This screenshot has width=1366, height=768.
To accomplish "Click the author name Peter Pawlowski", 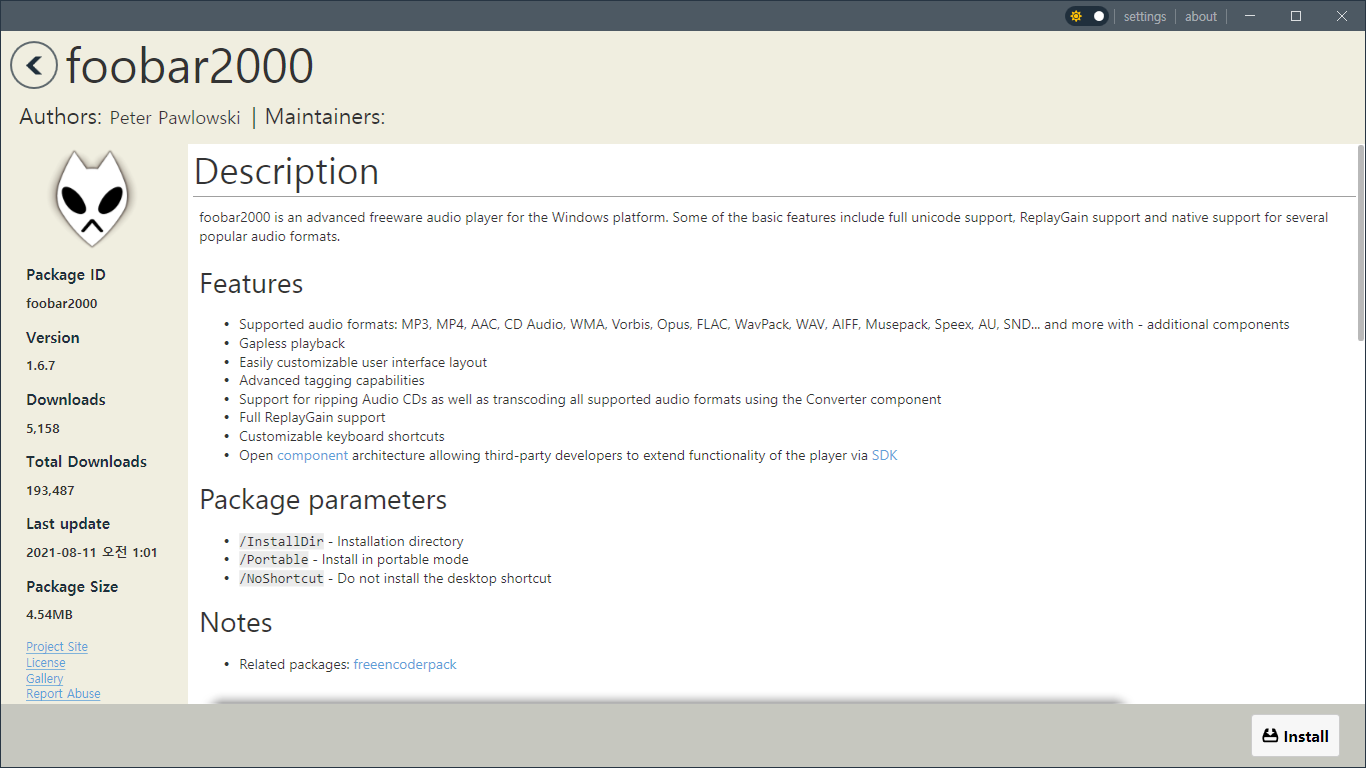I will coord(175,118).
